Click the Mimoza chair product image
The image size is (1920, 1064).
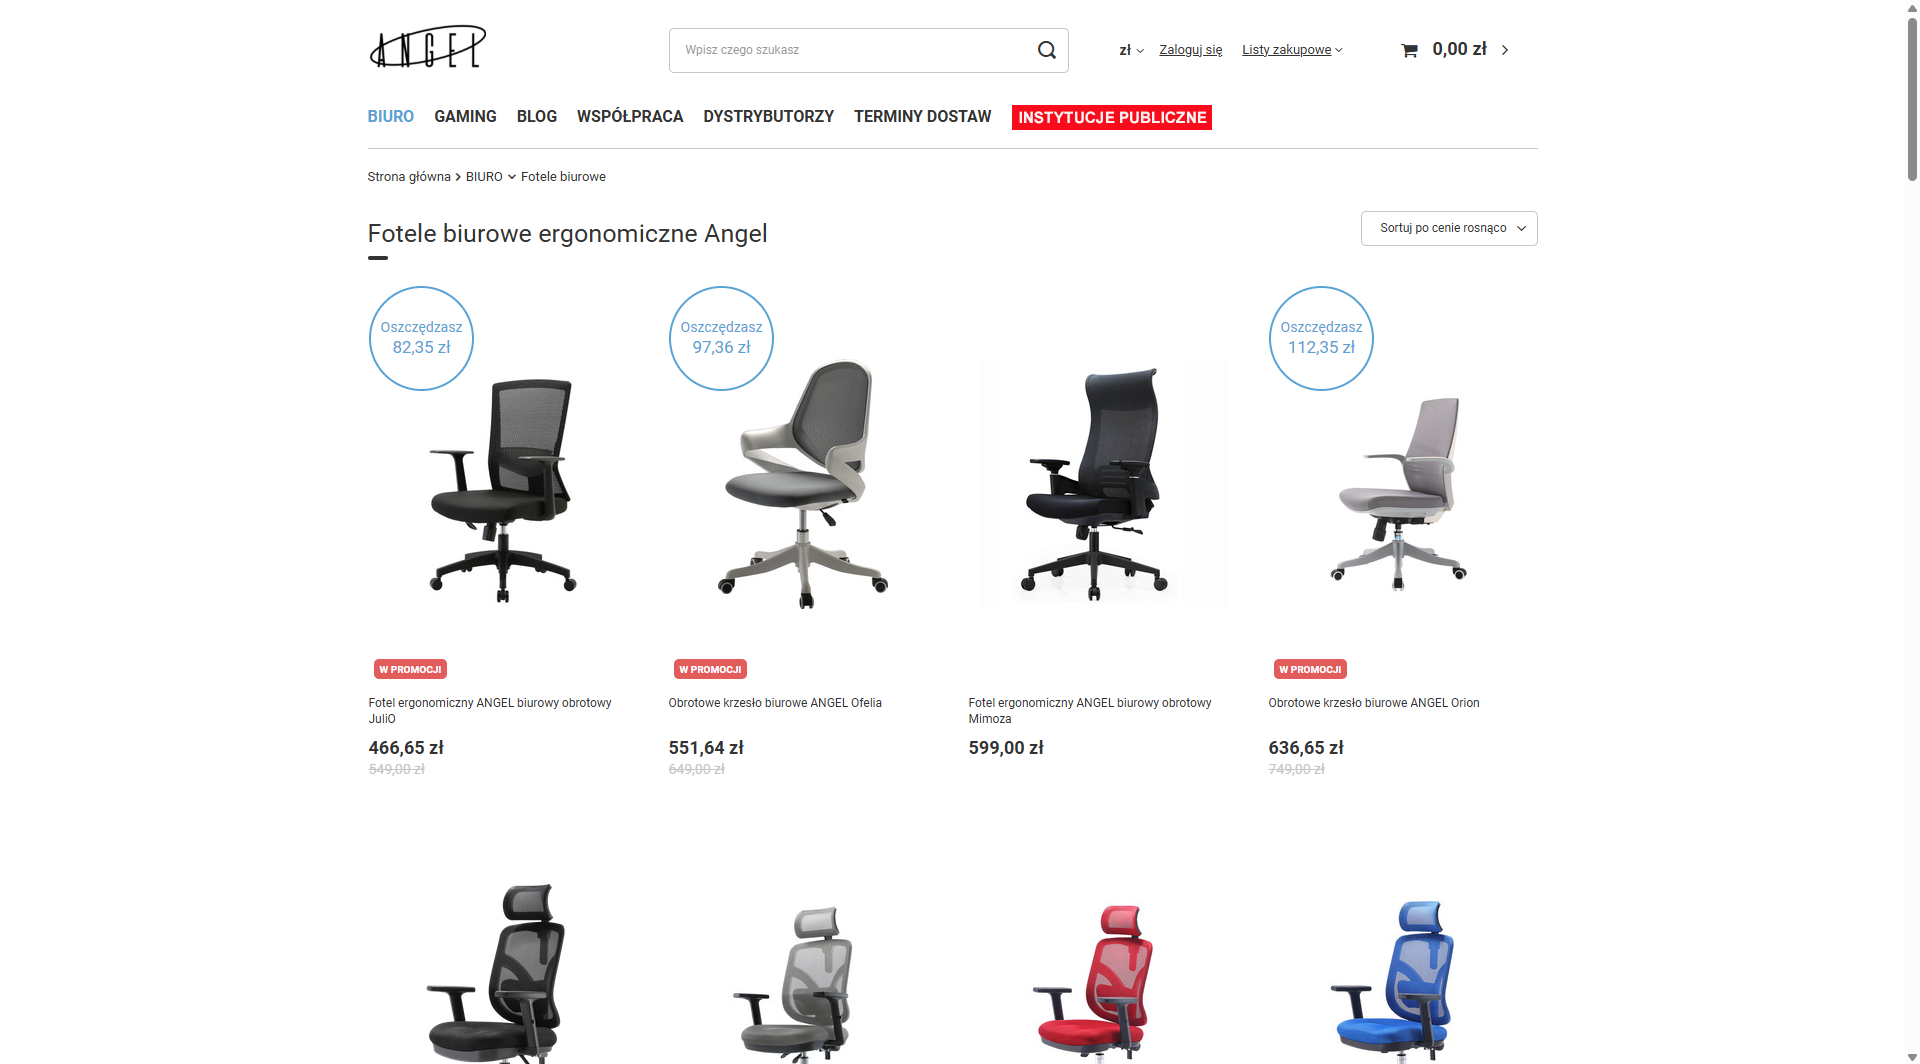pos(1103,484)
